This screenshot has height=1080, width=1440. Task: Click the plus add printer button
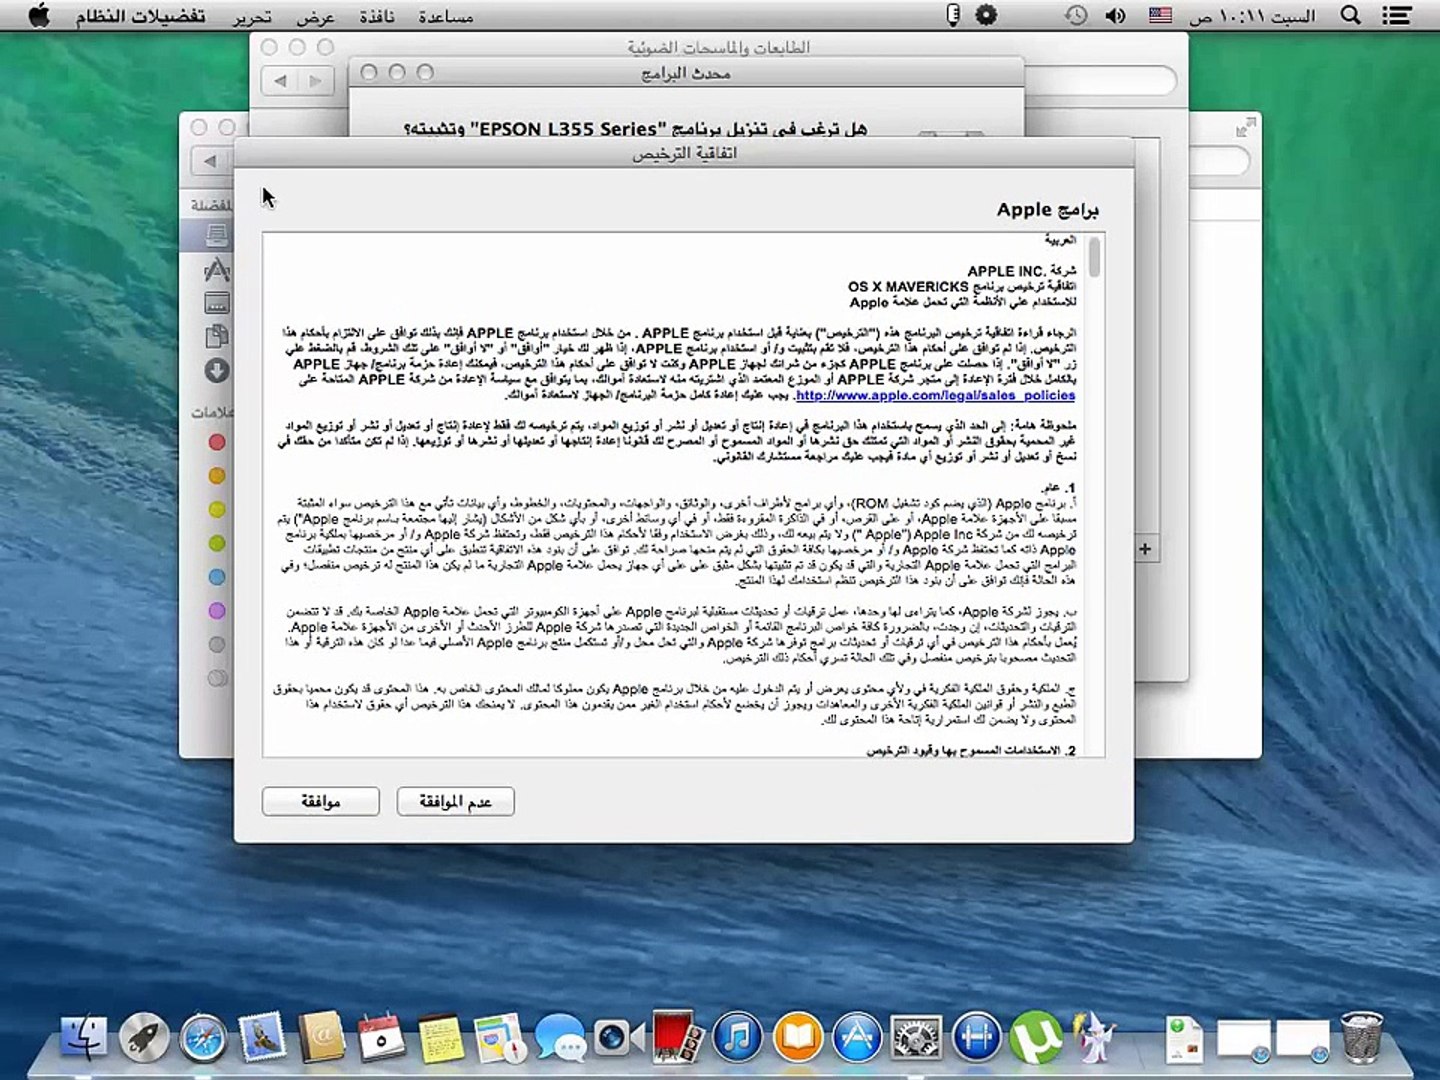(1145, 549)
